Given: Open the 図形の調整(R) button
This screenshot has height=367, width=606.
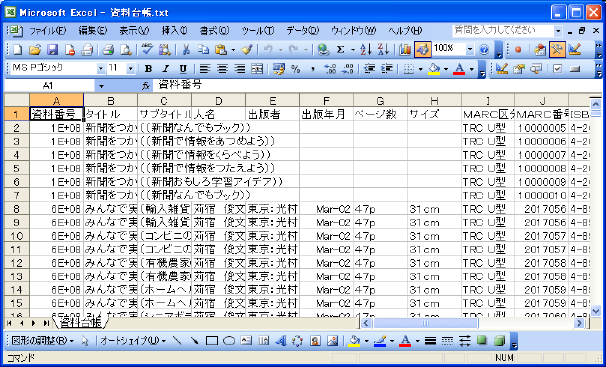Looking at the screenshot, I should pyautogui.click(x=43, y=340).
